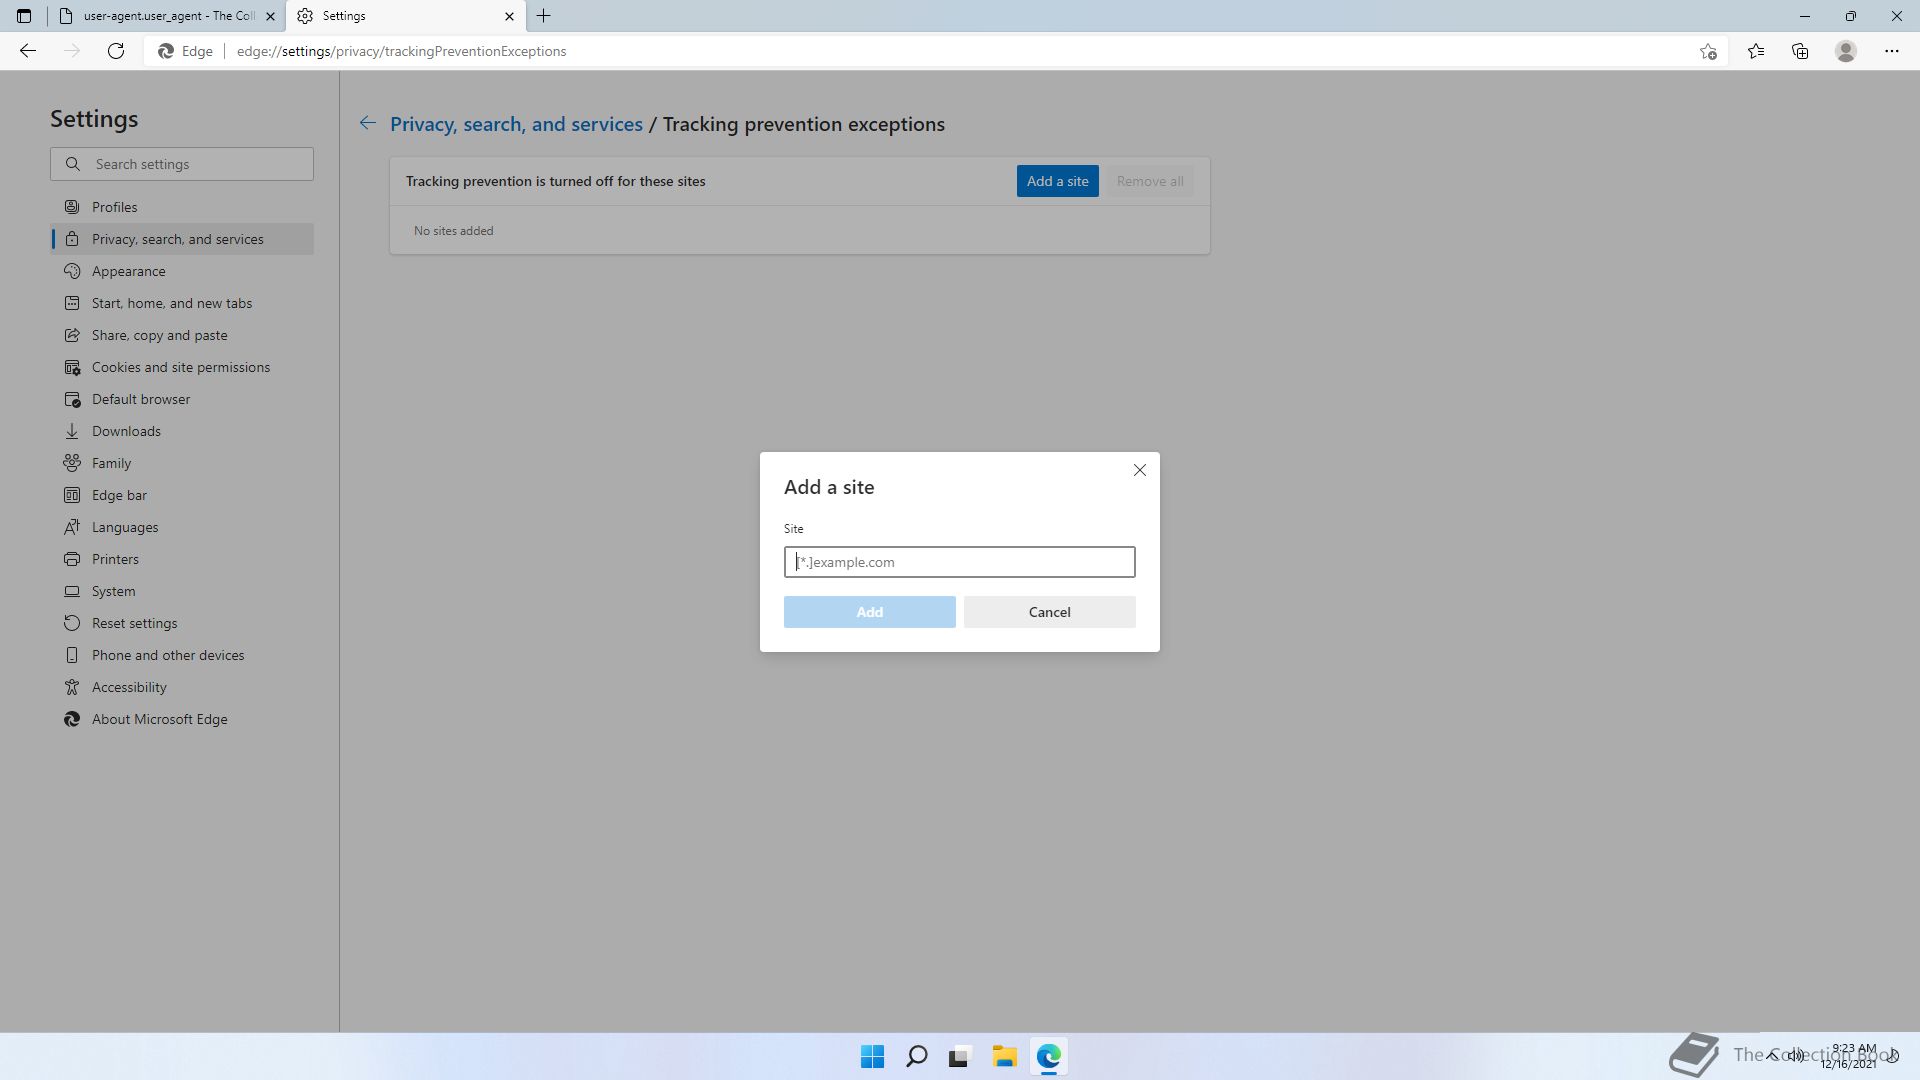
Task: Toggle vertical tabs icon
Action: (24, 16)
